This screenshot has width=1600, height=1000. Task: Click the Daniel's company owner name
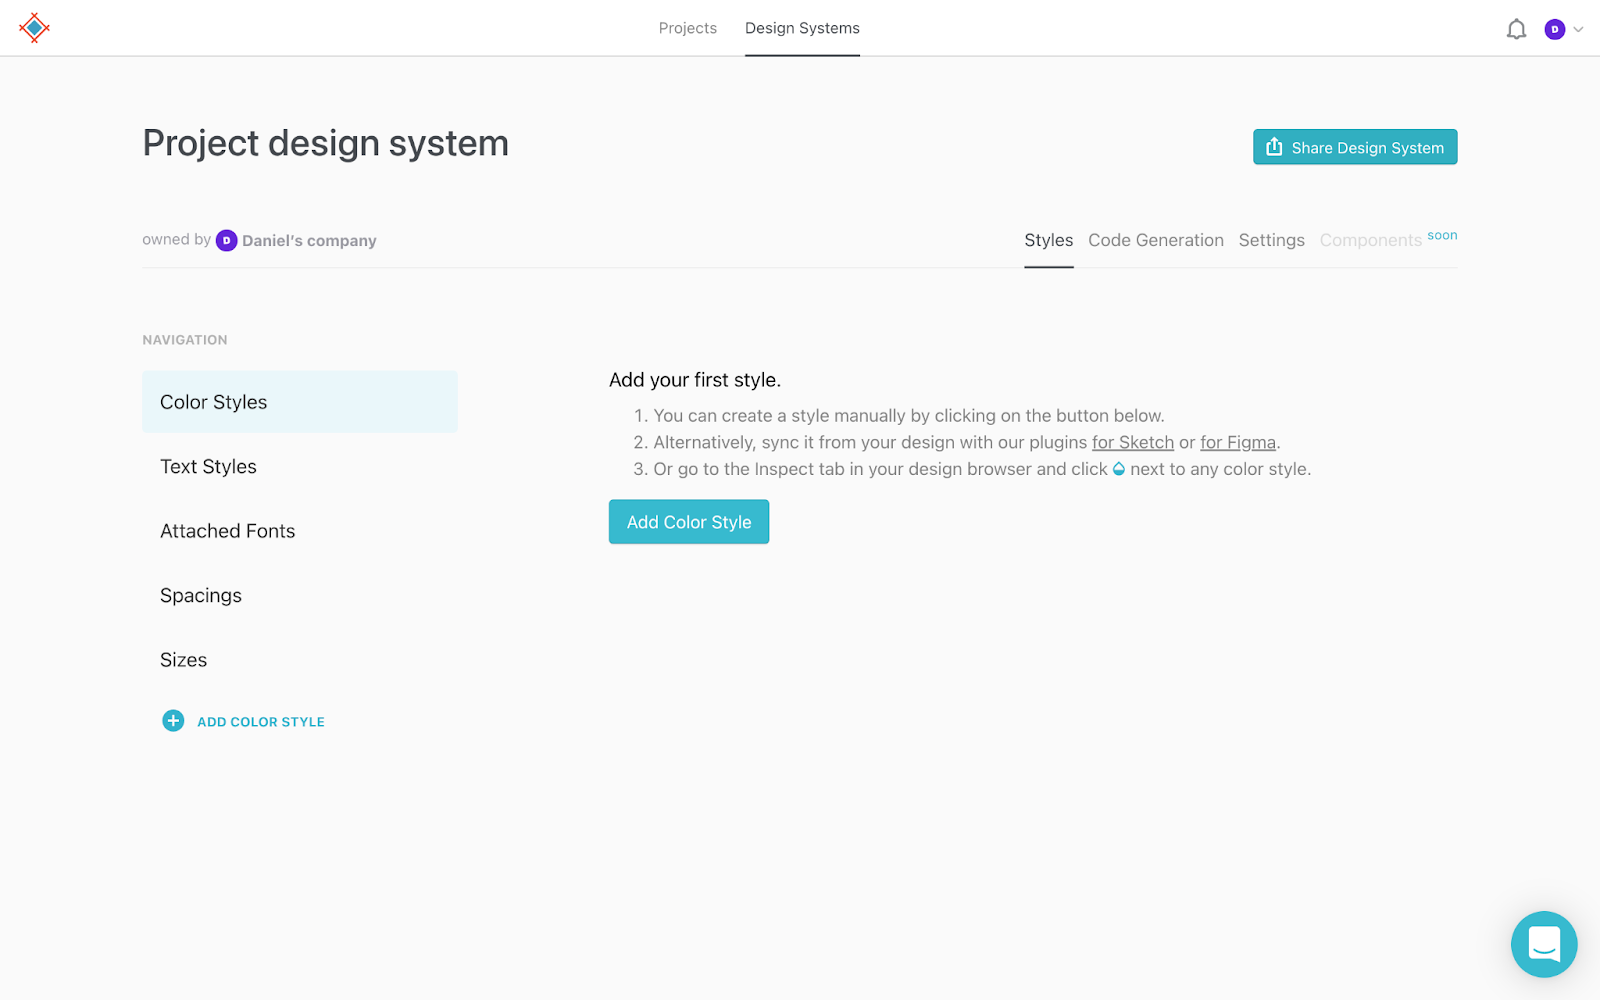[x=309, y=241]
